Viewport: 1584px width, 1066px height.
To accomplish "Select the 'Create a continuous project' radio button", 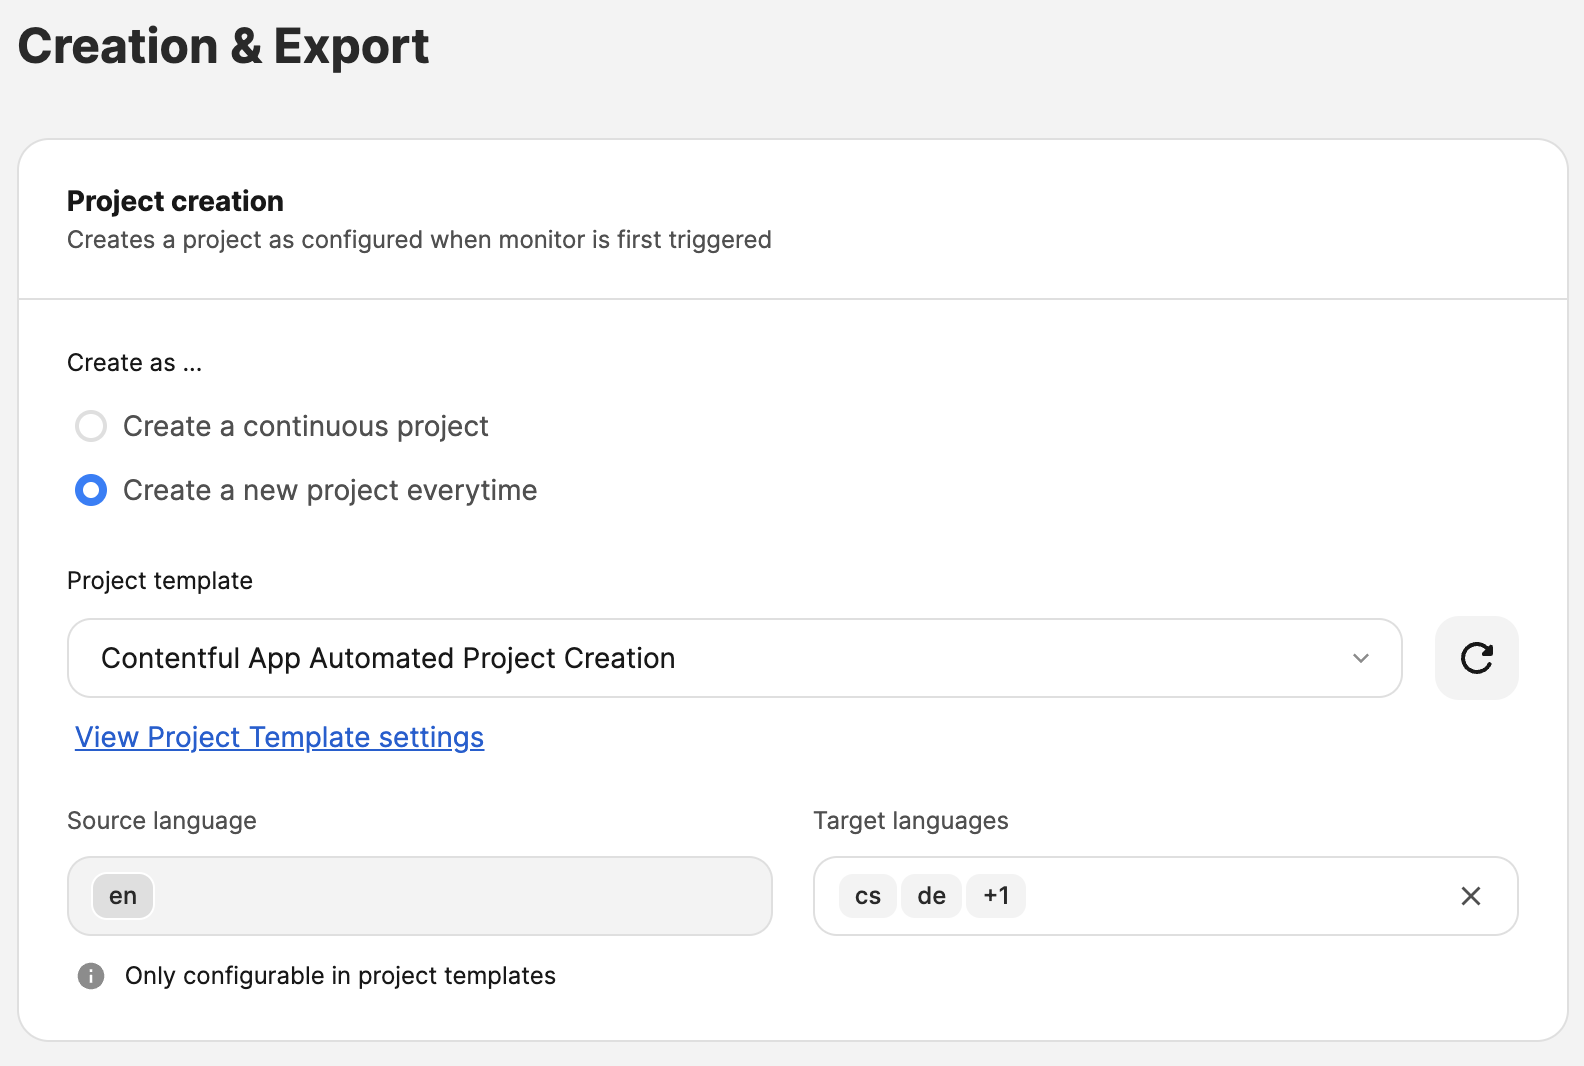I will pos(91,426).
